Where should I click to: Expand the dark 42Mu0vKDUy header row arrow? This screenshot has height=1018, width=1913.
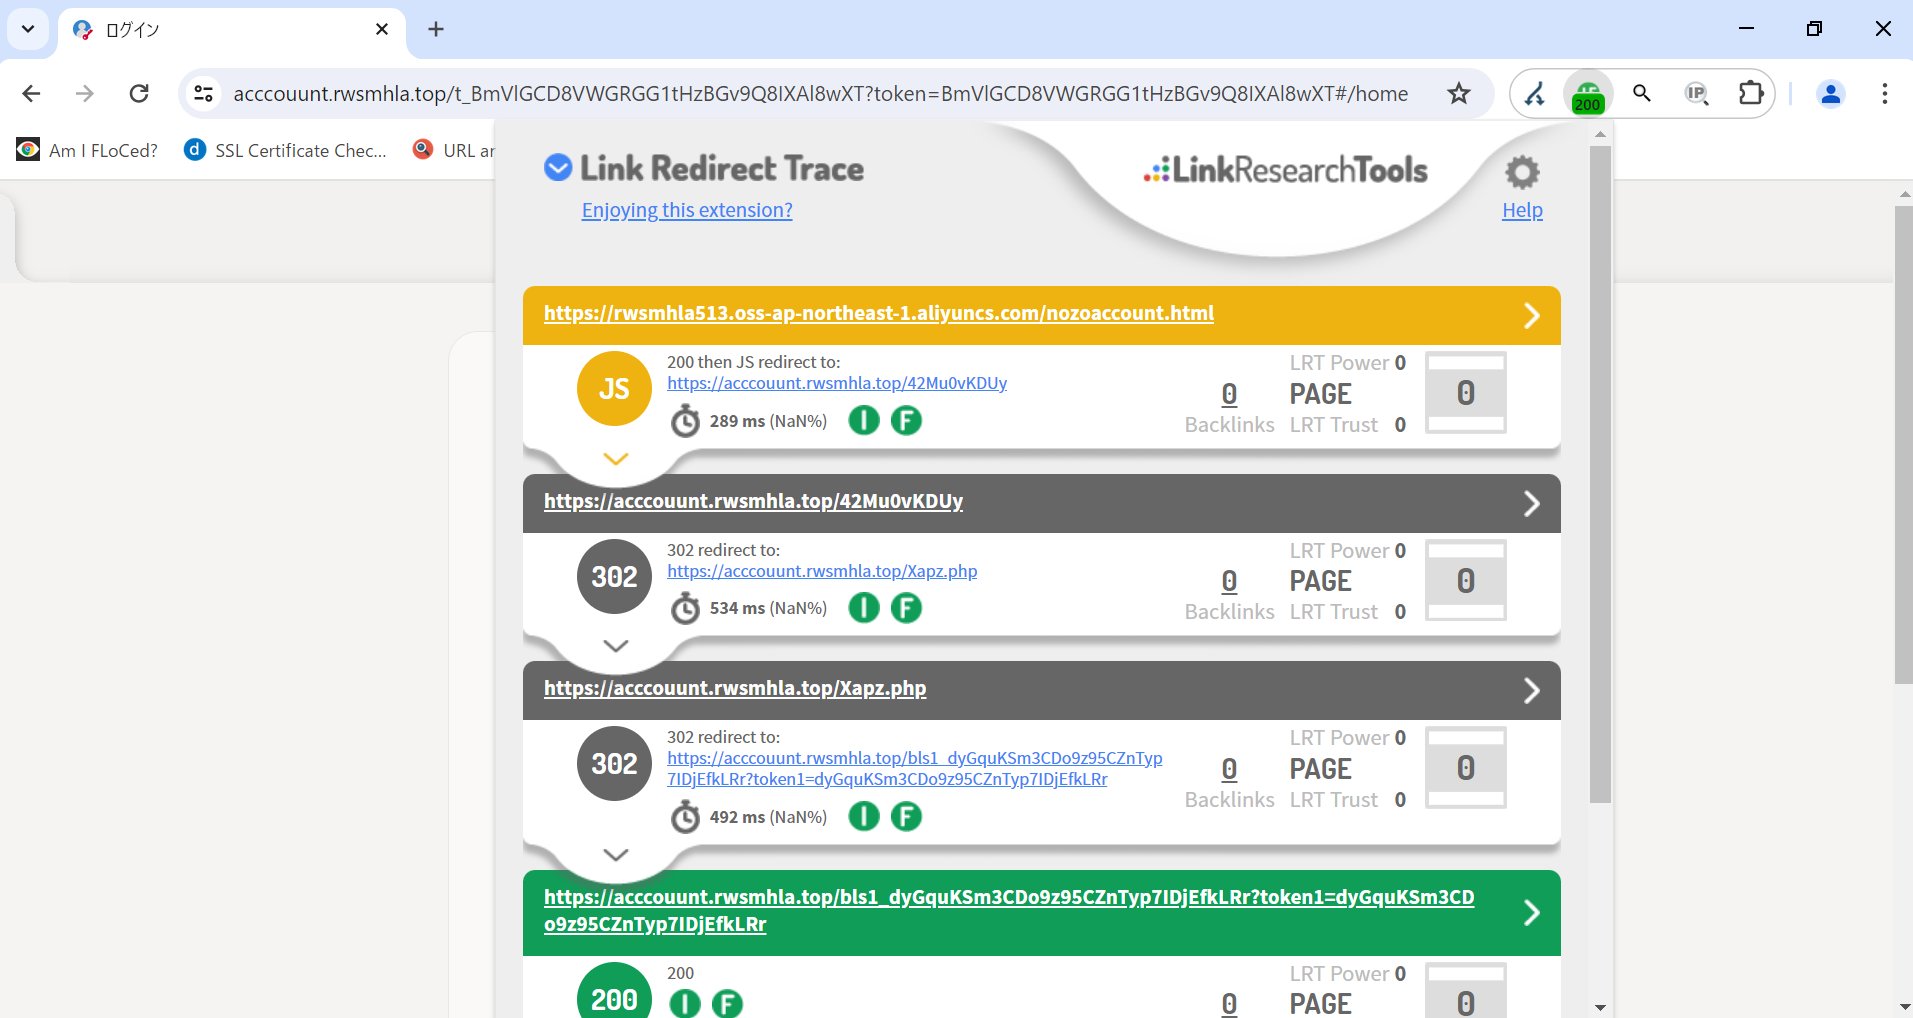(1531, 503)
